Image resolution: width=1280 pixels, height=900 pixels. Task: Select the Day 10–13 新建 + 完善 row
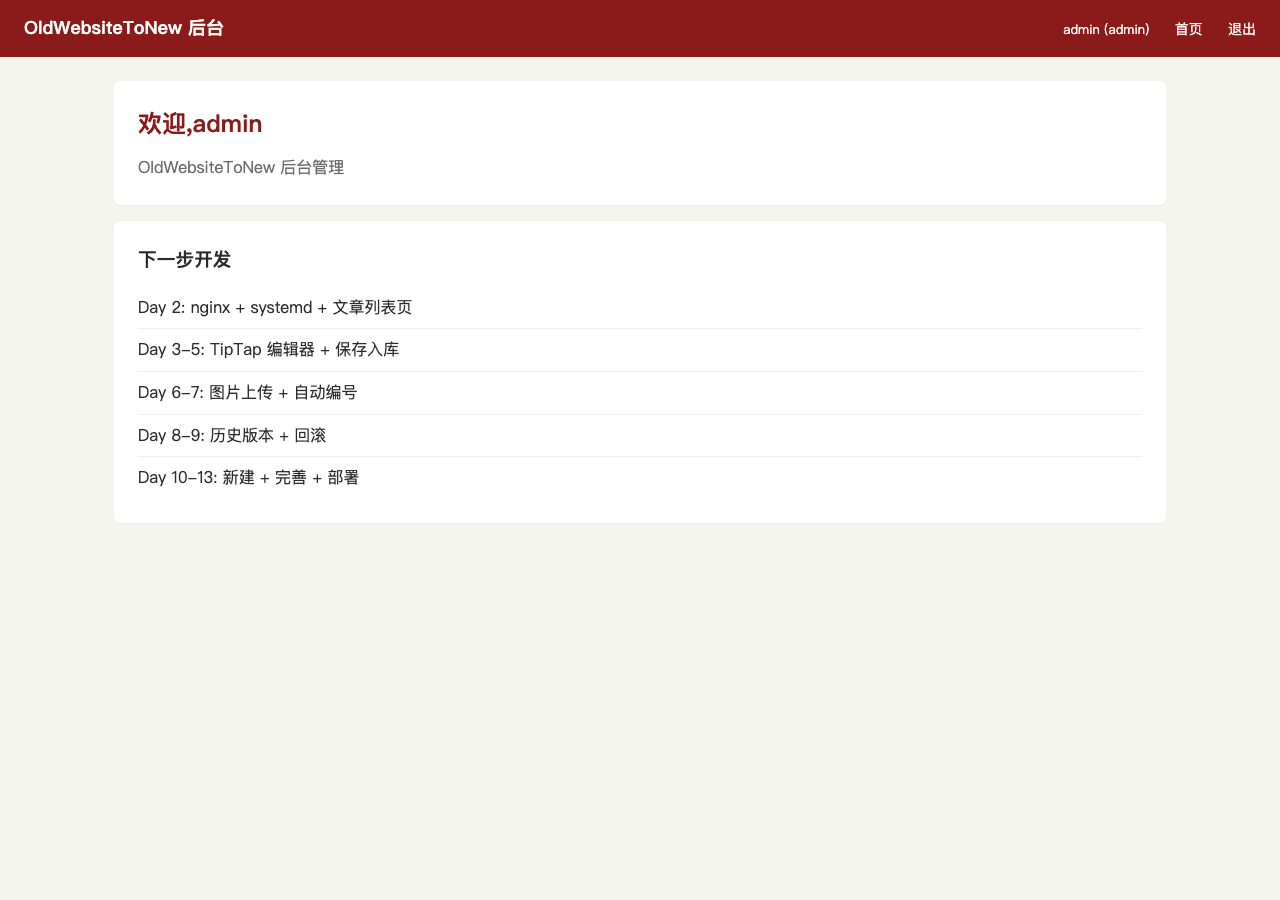[640, 478]
